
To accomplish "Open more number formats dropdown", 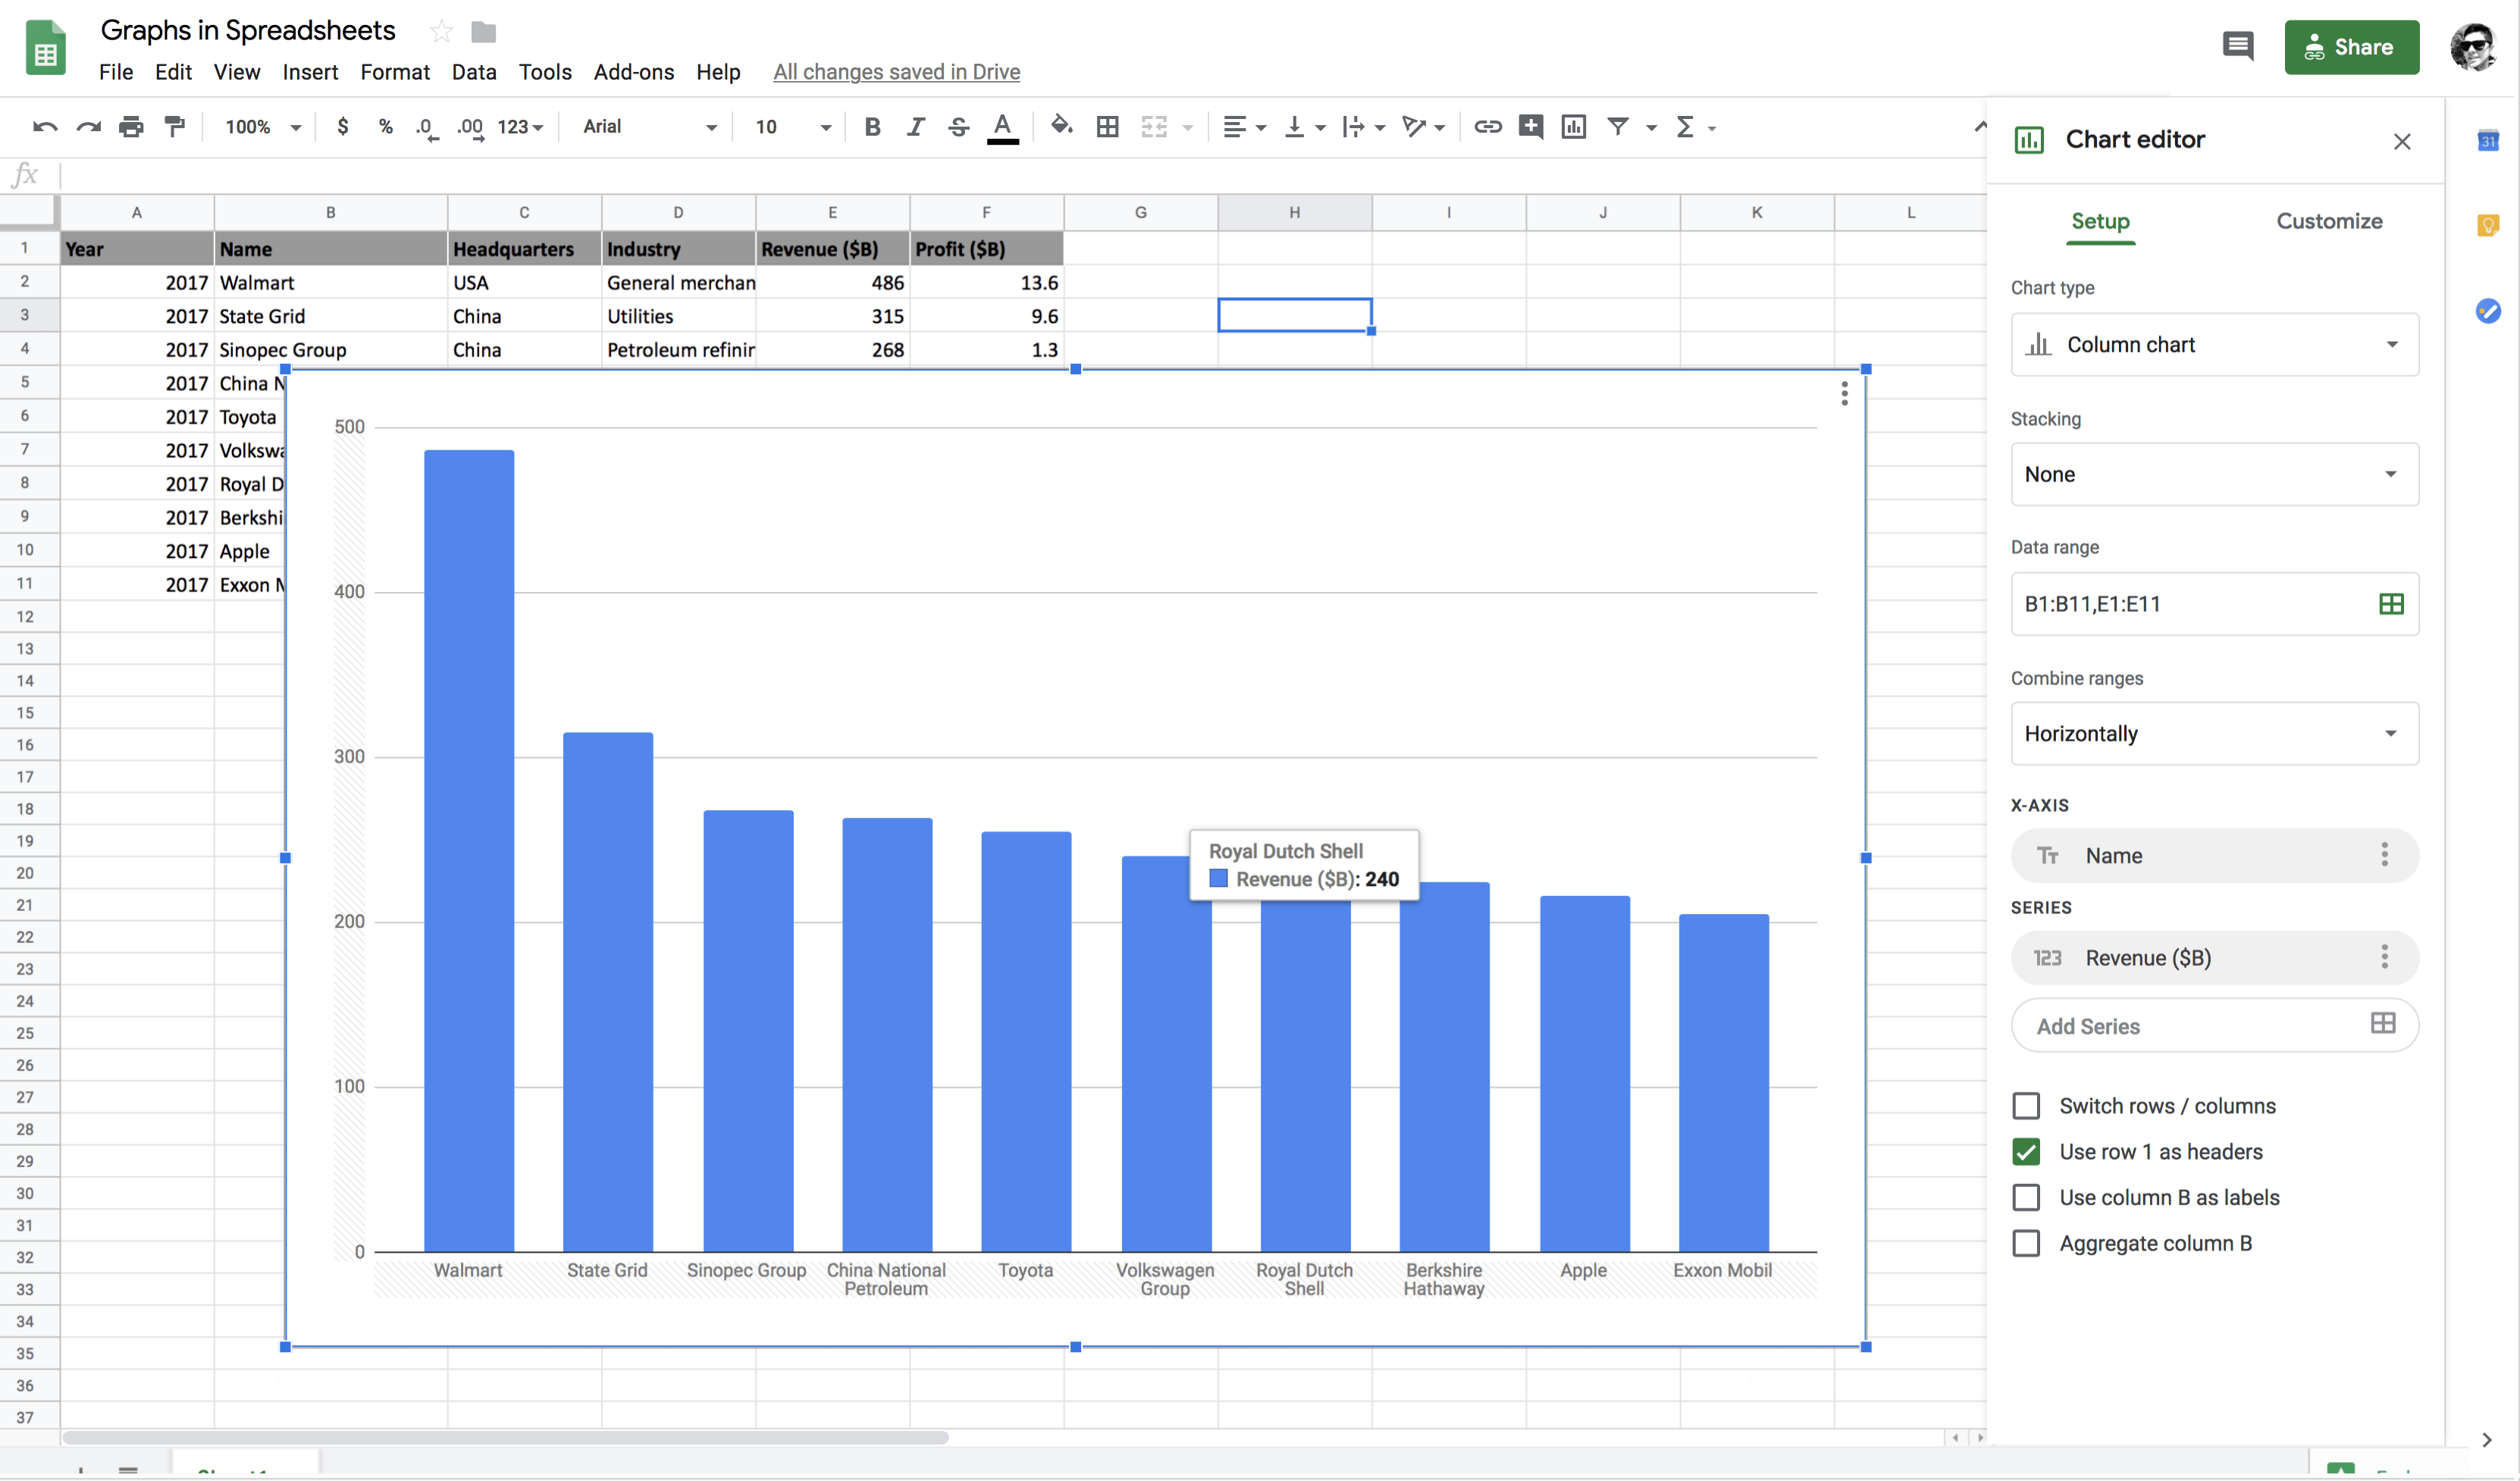I will [520, 127].
